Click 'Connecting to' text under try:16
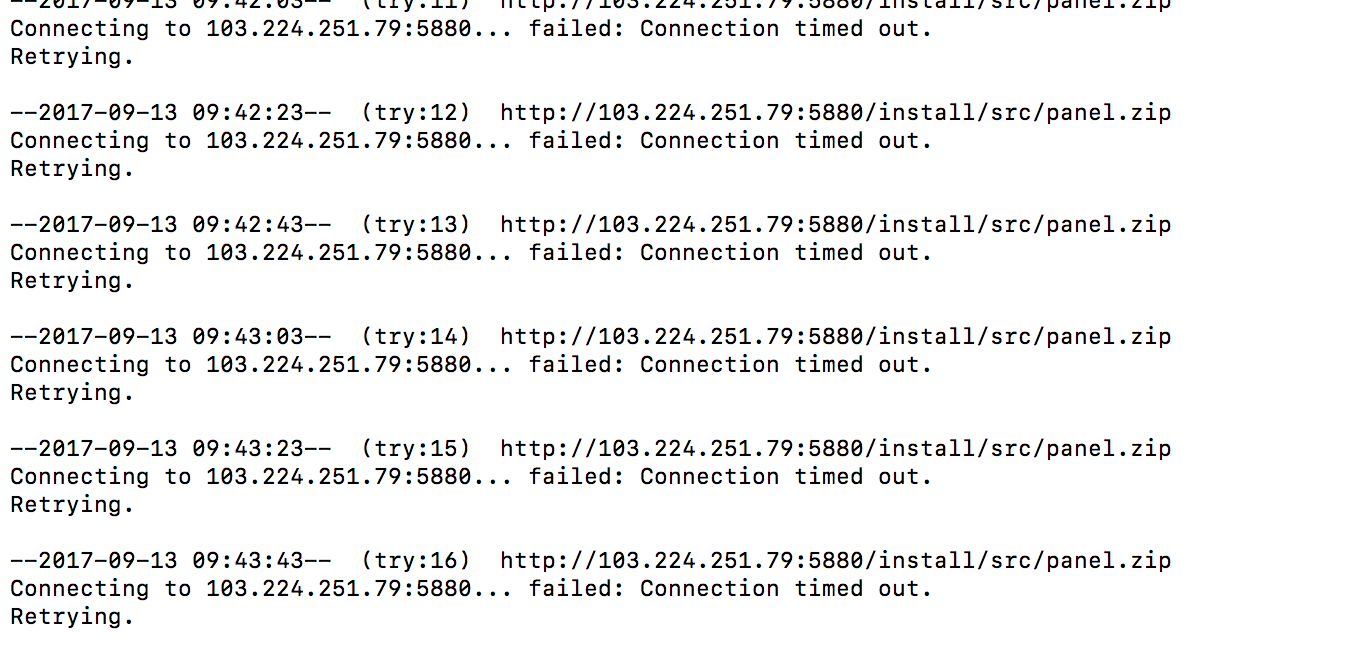The image size is (1346, 656). click(101, 588)
